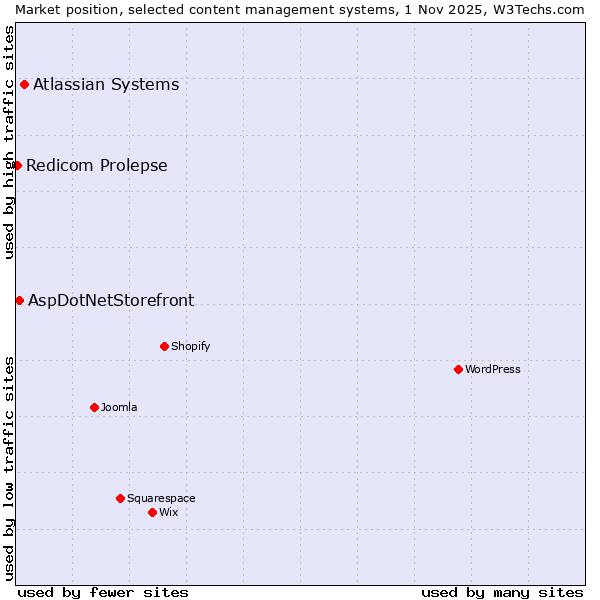Select the WordPress text label

coord(493,369)
